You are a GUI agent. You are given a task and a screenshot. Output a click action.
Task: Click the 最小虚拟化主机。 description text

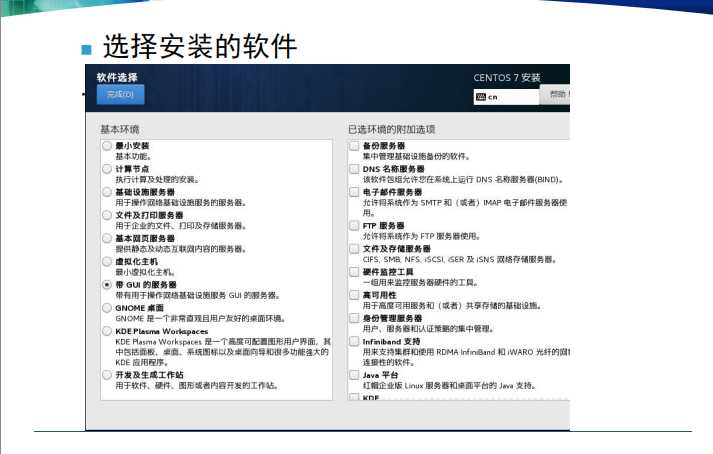[145, 272]
